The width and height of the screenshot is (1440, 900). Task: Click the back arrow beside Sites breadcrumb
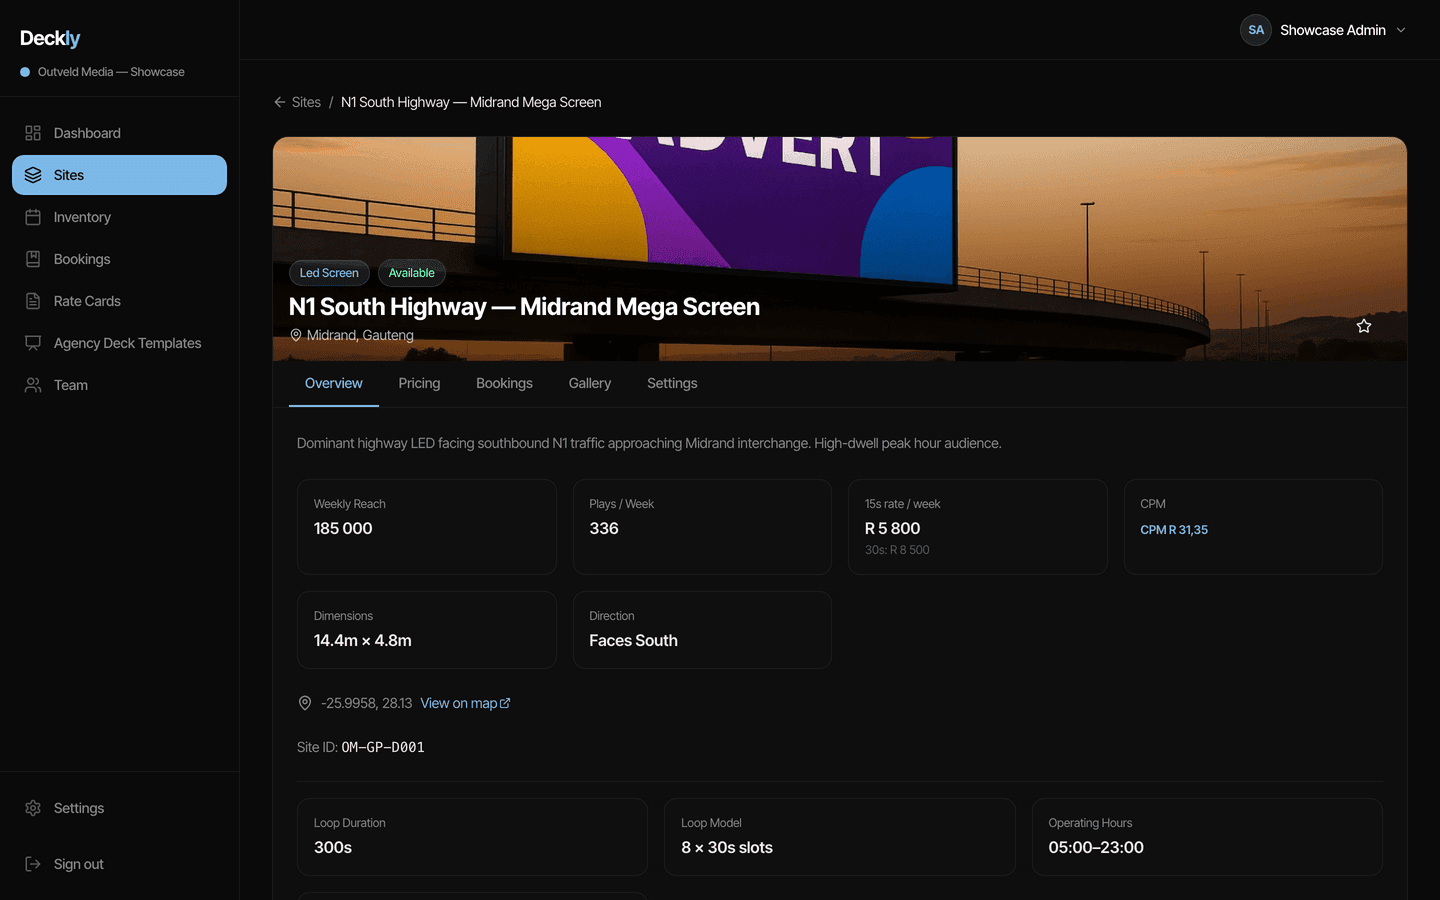280,102
